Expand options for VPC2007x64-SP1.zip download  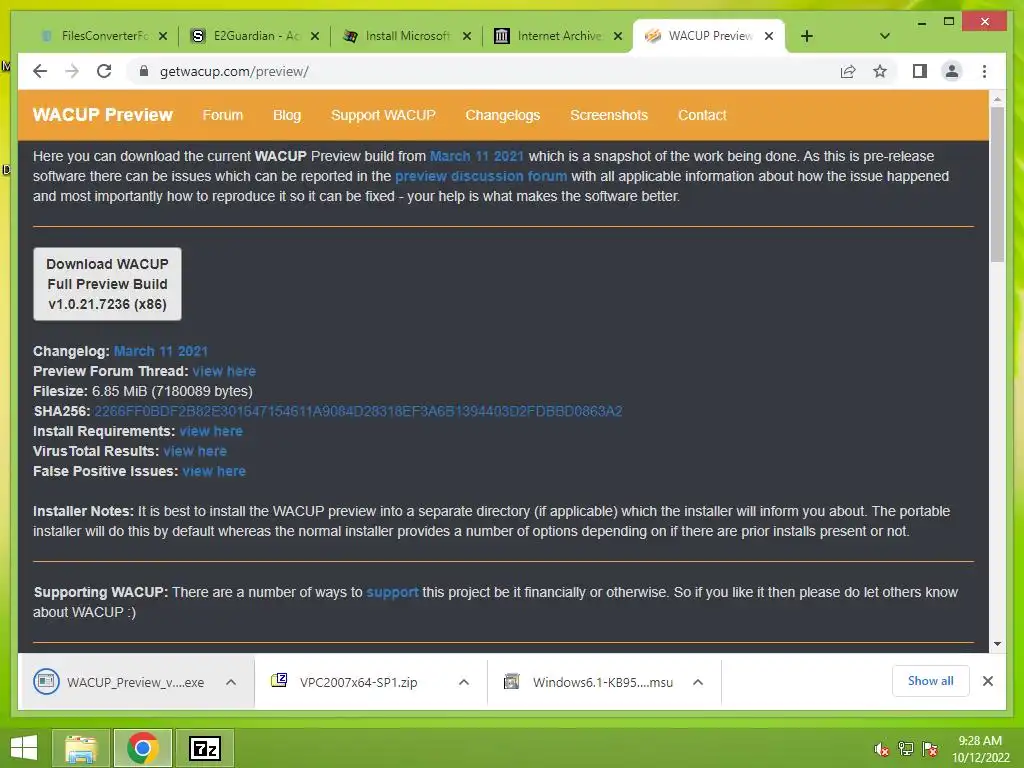(x=464, y=682)
